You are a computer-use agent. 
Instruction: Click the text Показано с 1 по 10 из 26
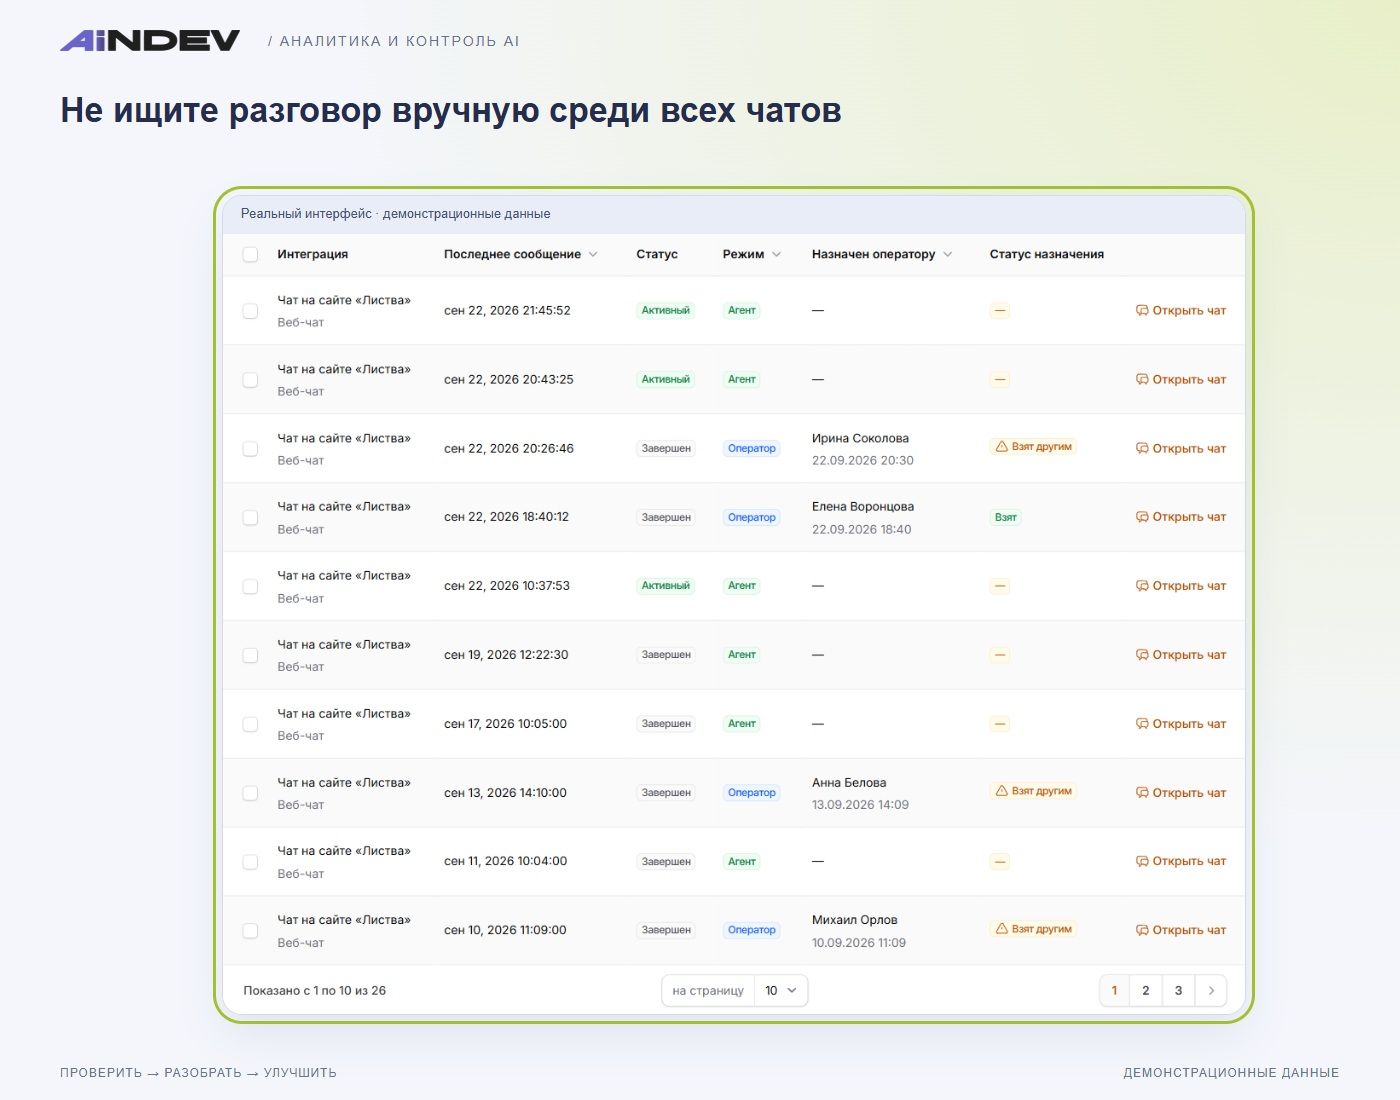[x=315, y=991]
